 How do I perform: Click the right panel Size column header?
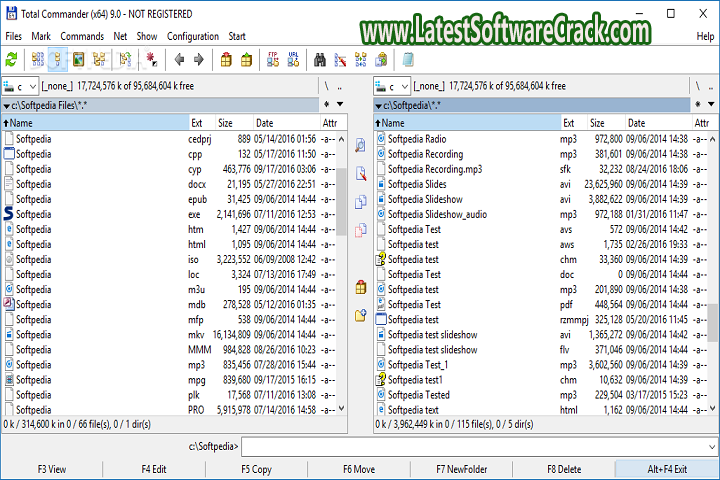598,123
